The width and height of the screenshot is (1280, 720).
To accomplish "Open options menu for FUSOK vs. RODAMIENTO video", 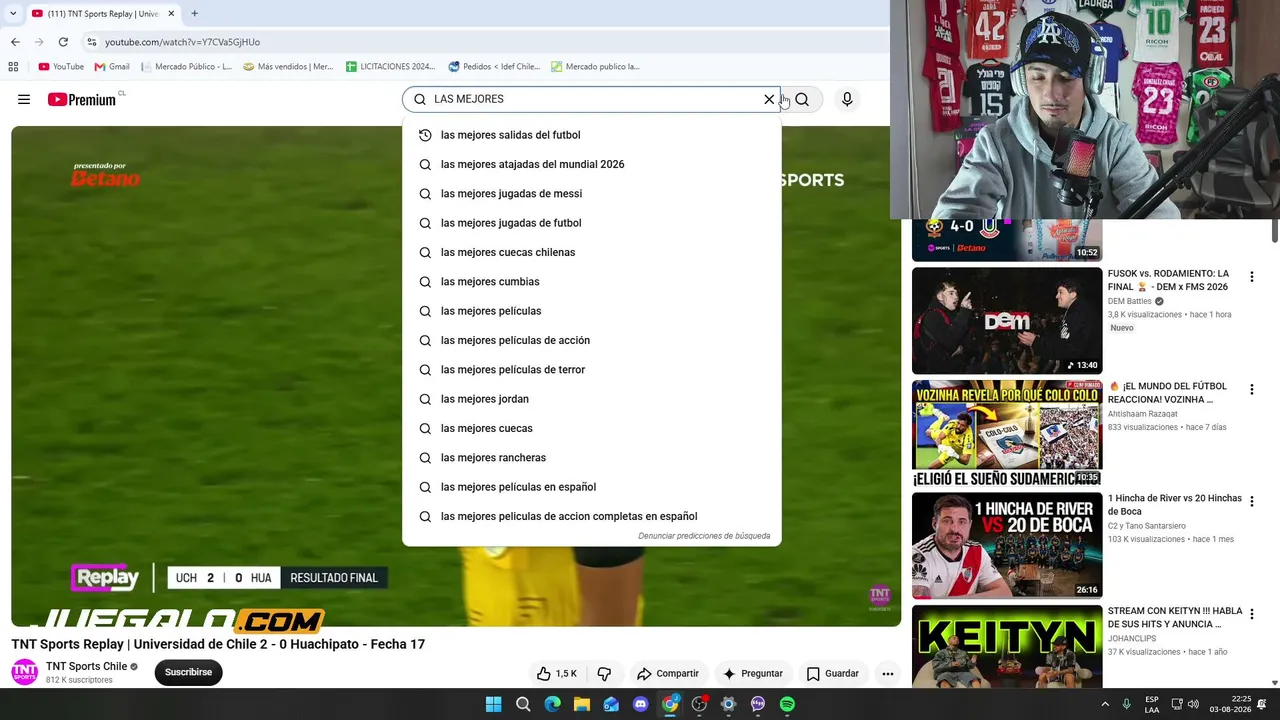I will 1251,277.
